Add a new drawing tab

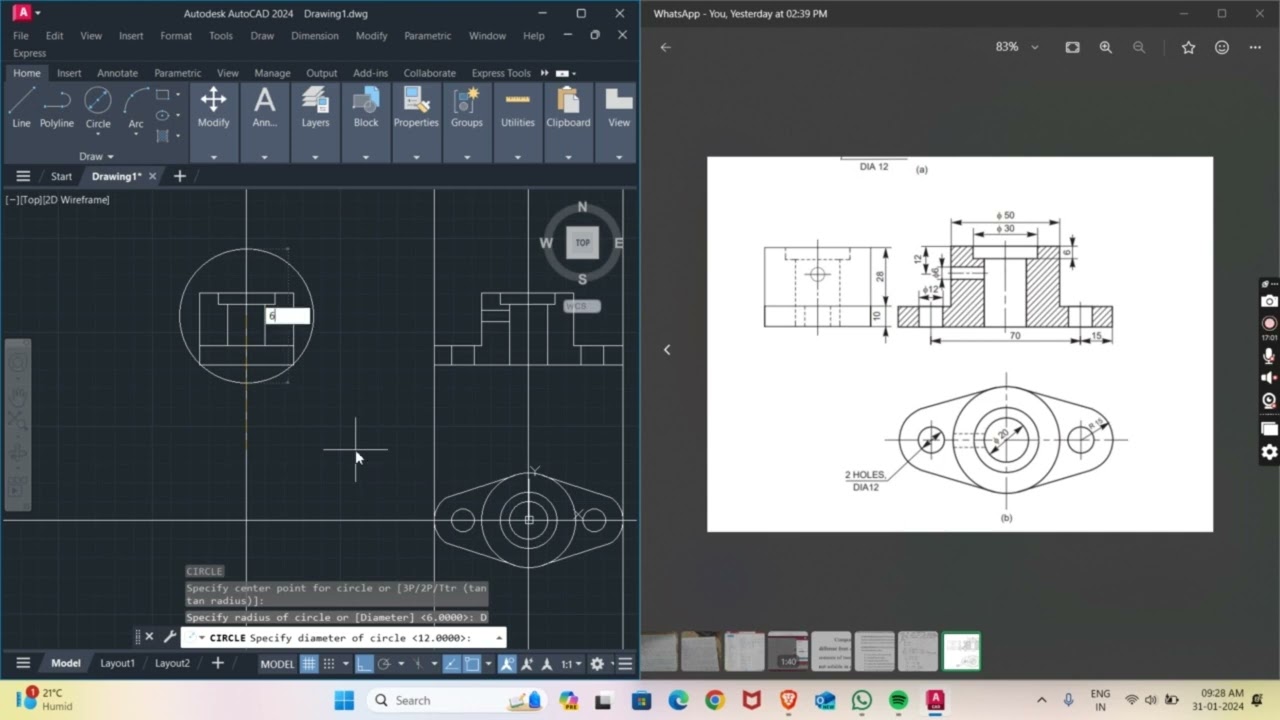pyautogui.click(x=180, y=176)
